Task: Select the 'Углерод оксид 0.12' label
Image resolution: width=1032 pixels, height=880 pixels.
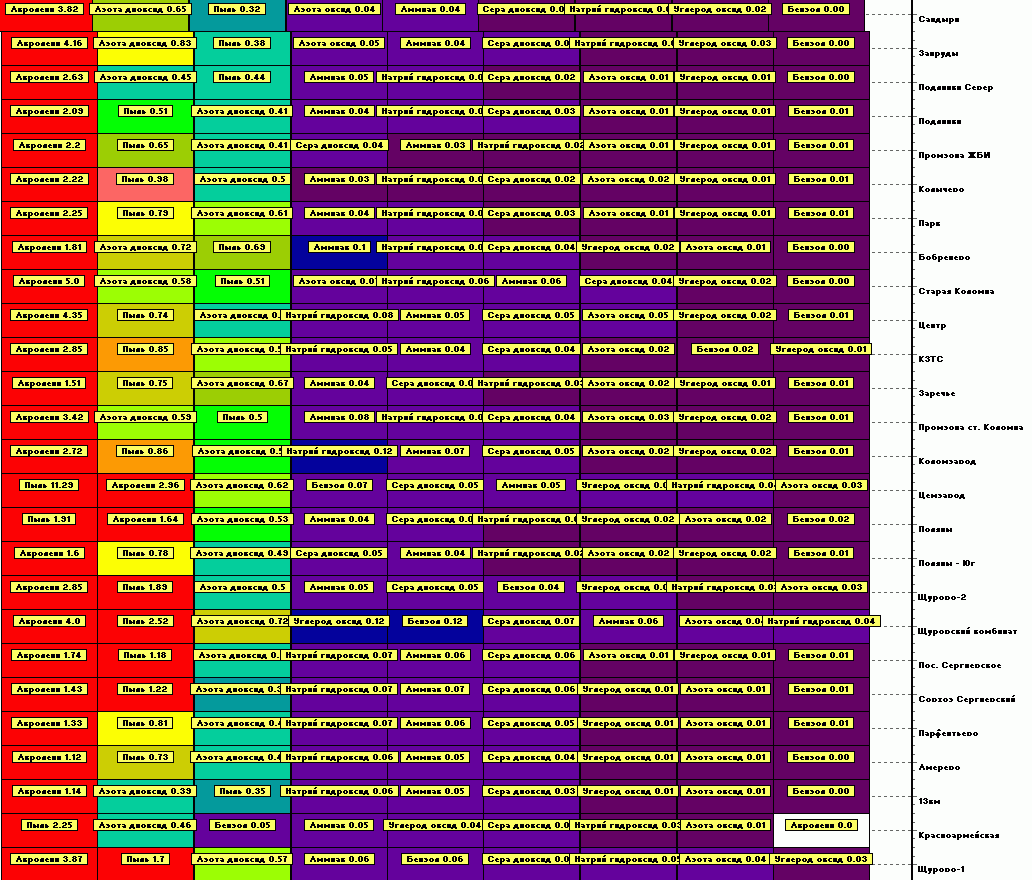Action: tap(340, 621)
